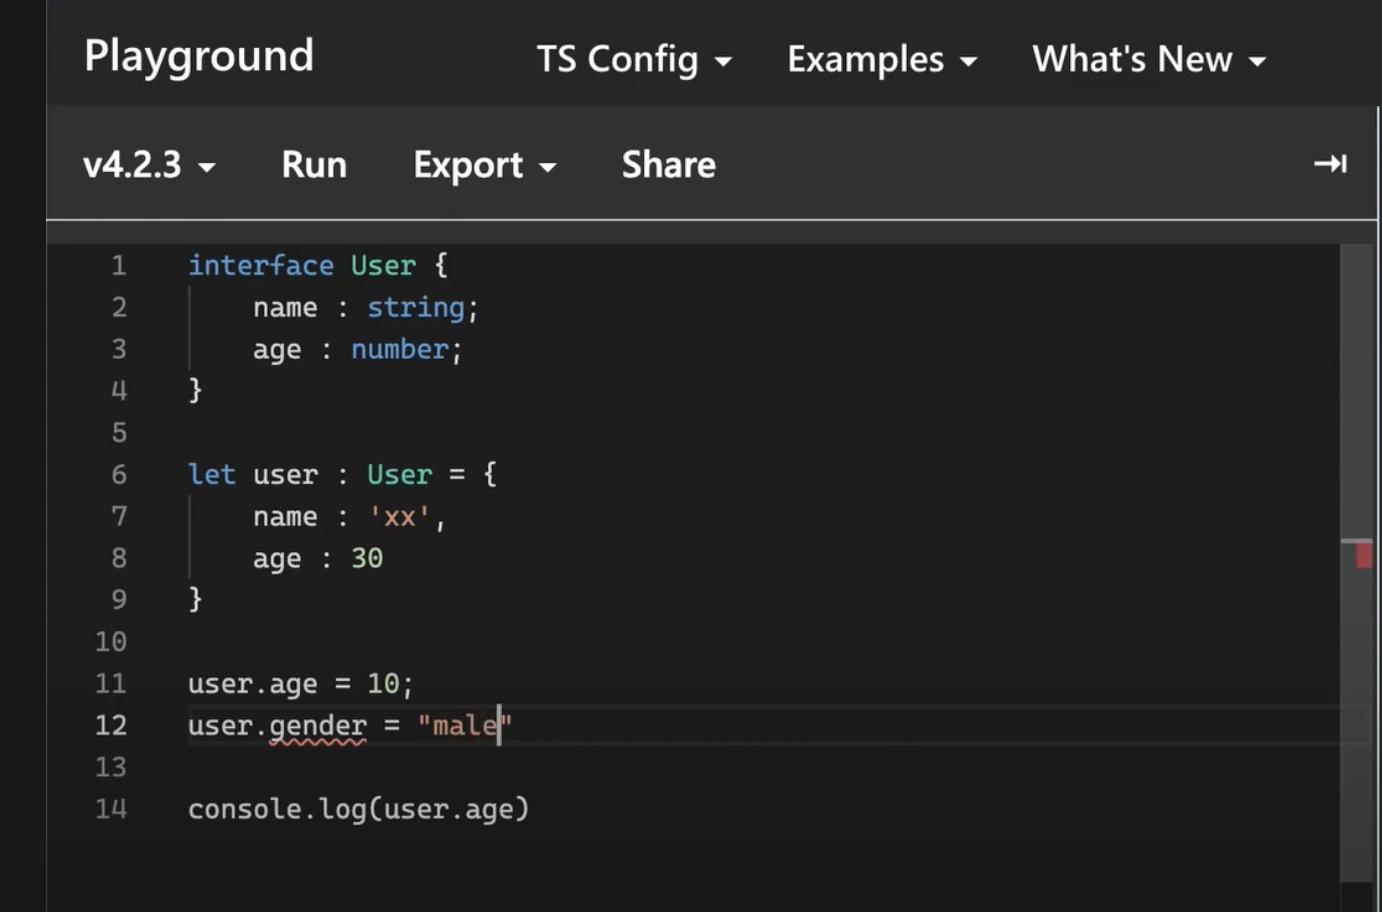Collapse the sidebar with the arrow-to-bar icon

click(1330, 163)
